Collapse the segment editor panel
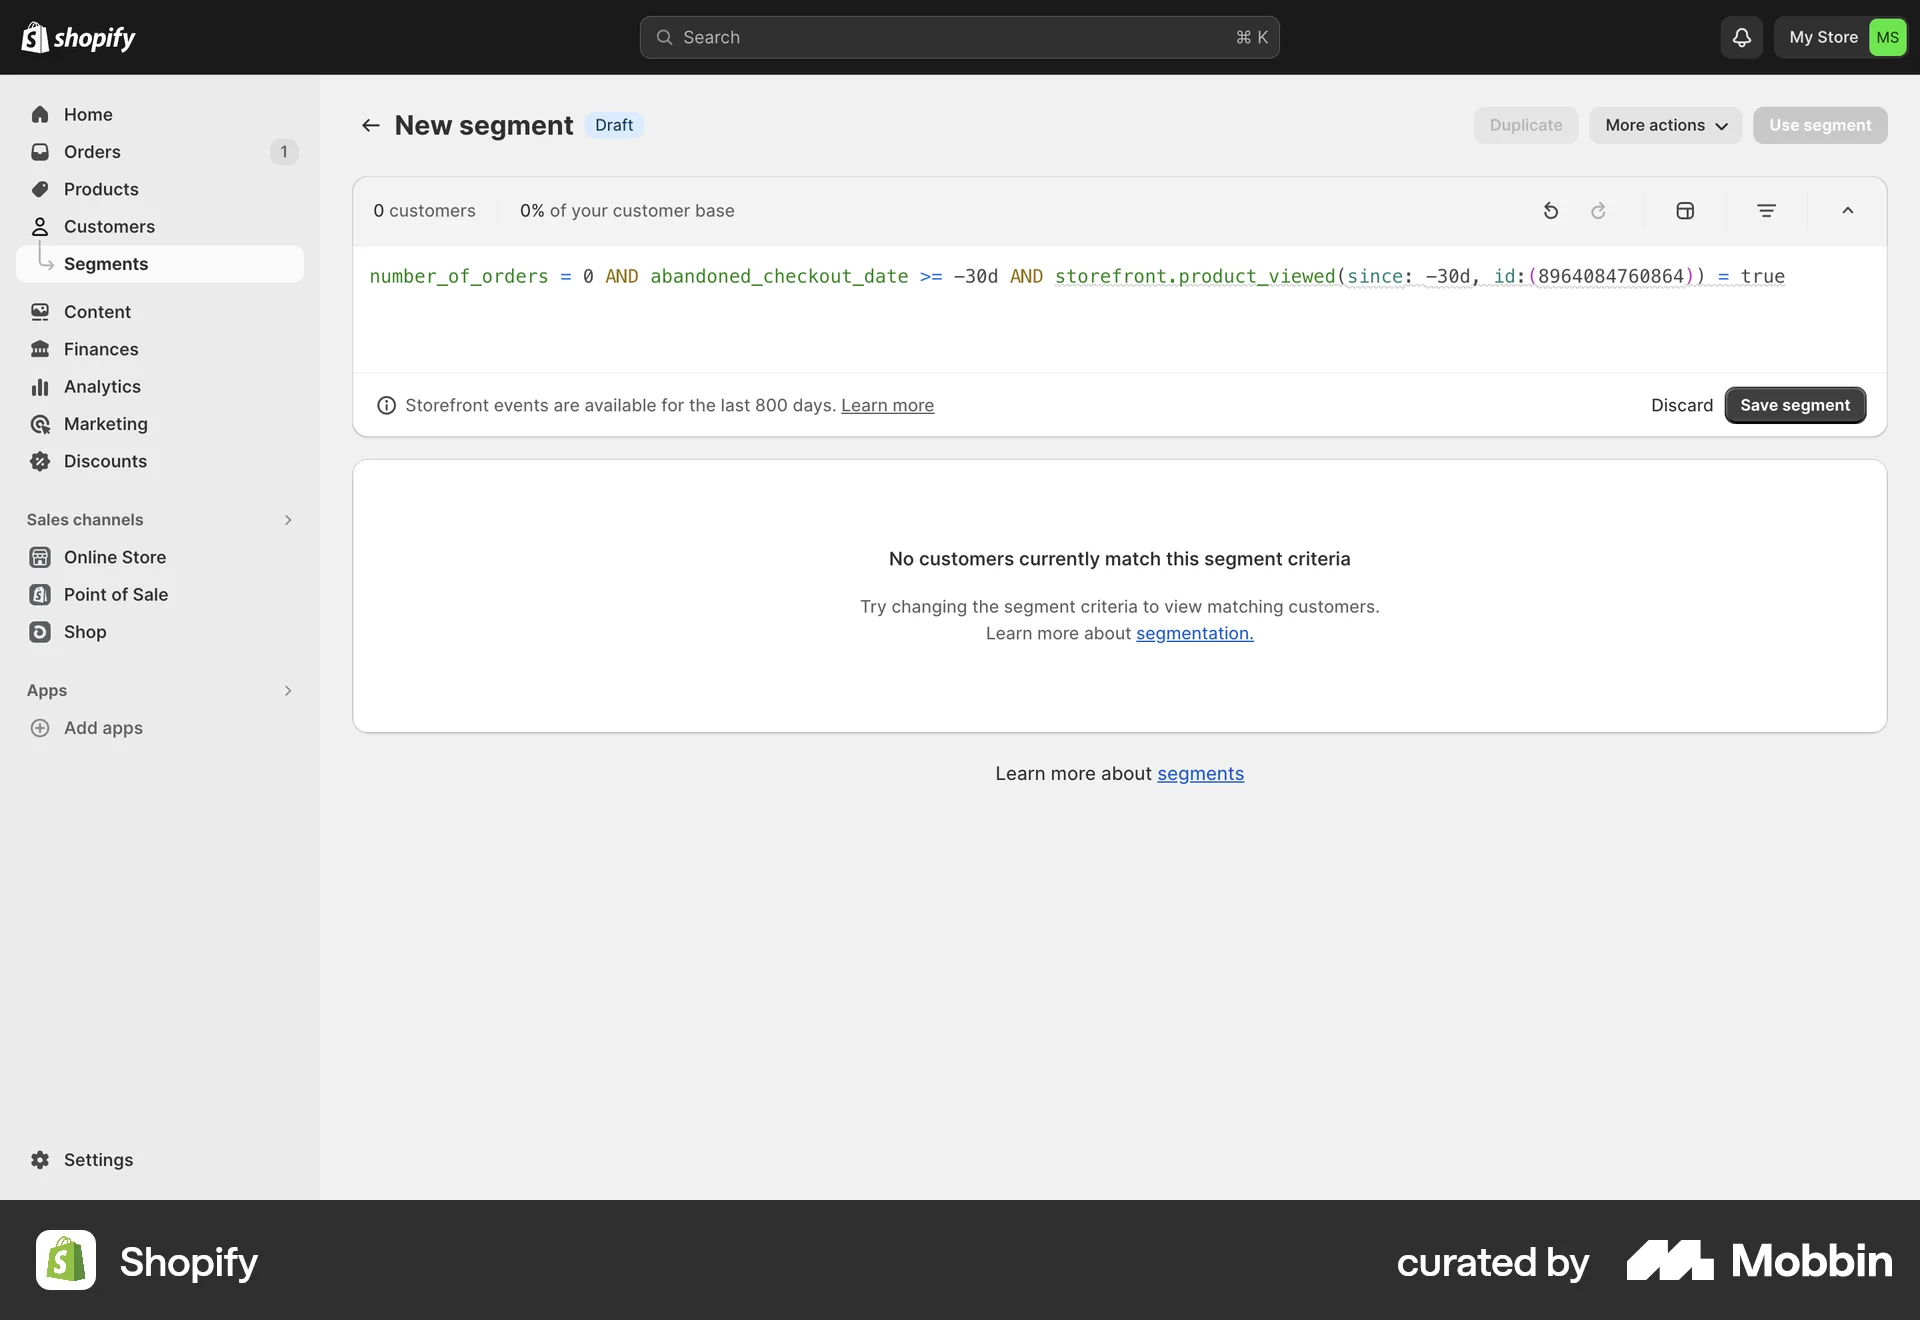The height and width of the screenshot is (1320, 1920). coord(1848,210)
